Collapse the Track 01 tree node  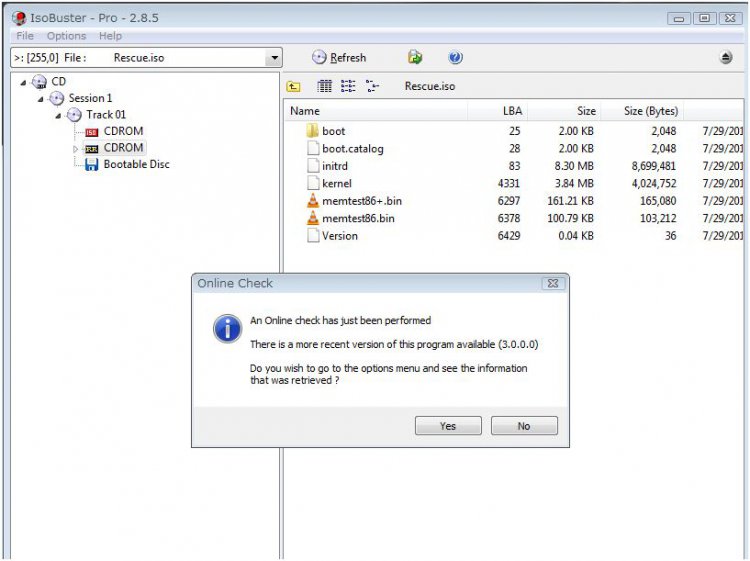(58, 116)
